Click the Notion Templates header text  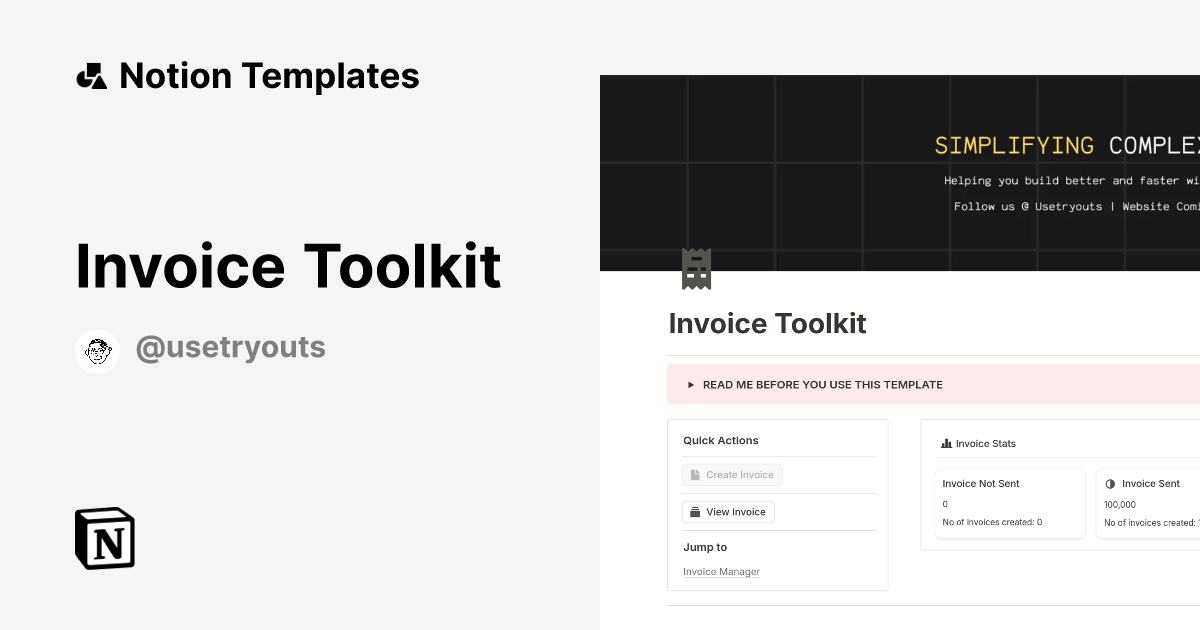point(269,75)
